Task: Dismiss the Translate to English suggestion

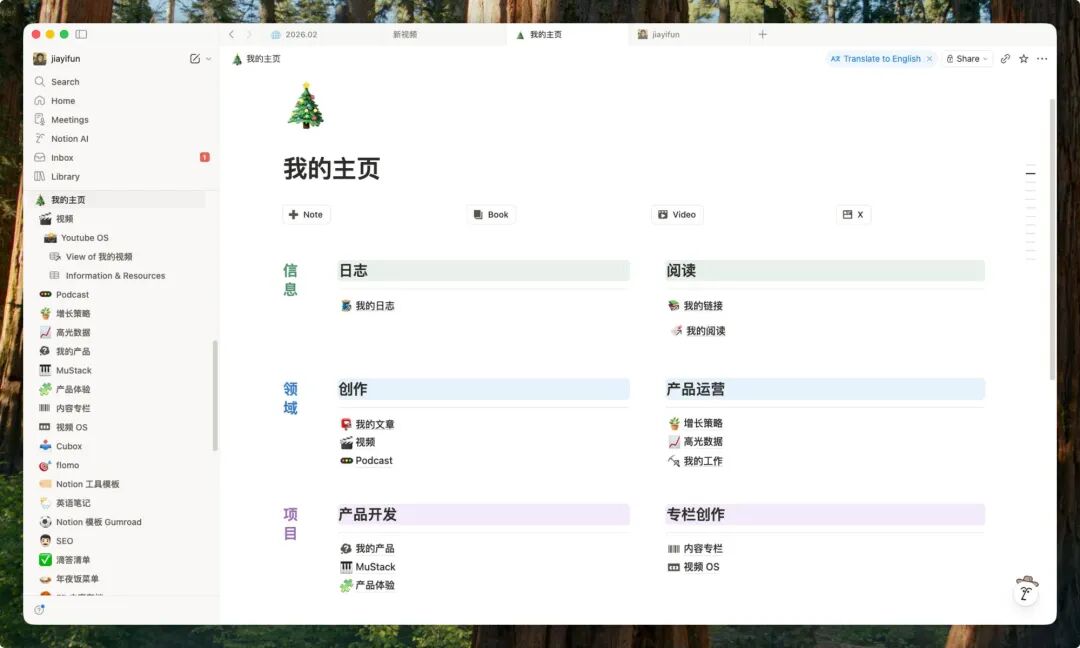Action: pos(929,59)
